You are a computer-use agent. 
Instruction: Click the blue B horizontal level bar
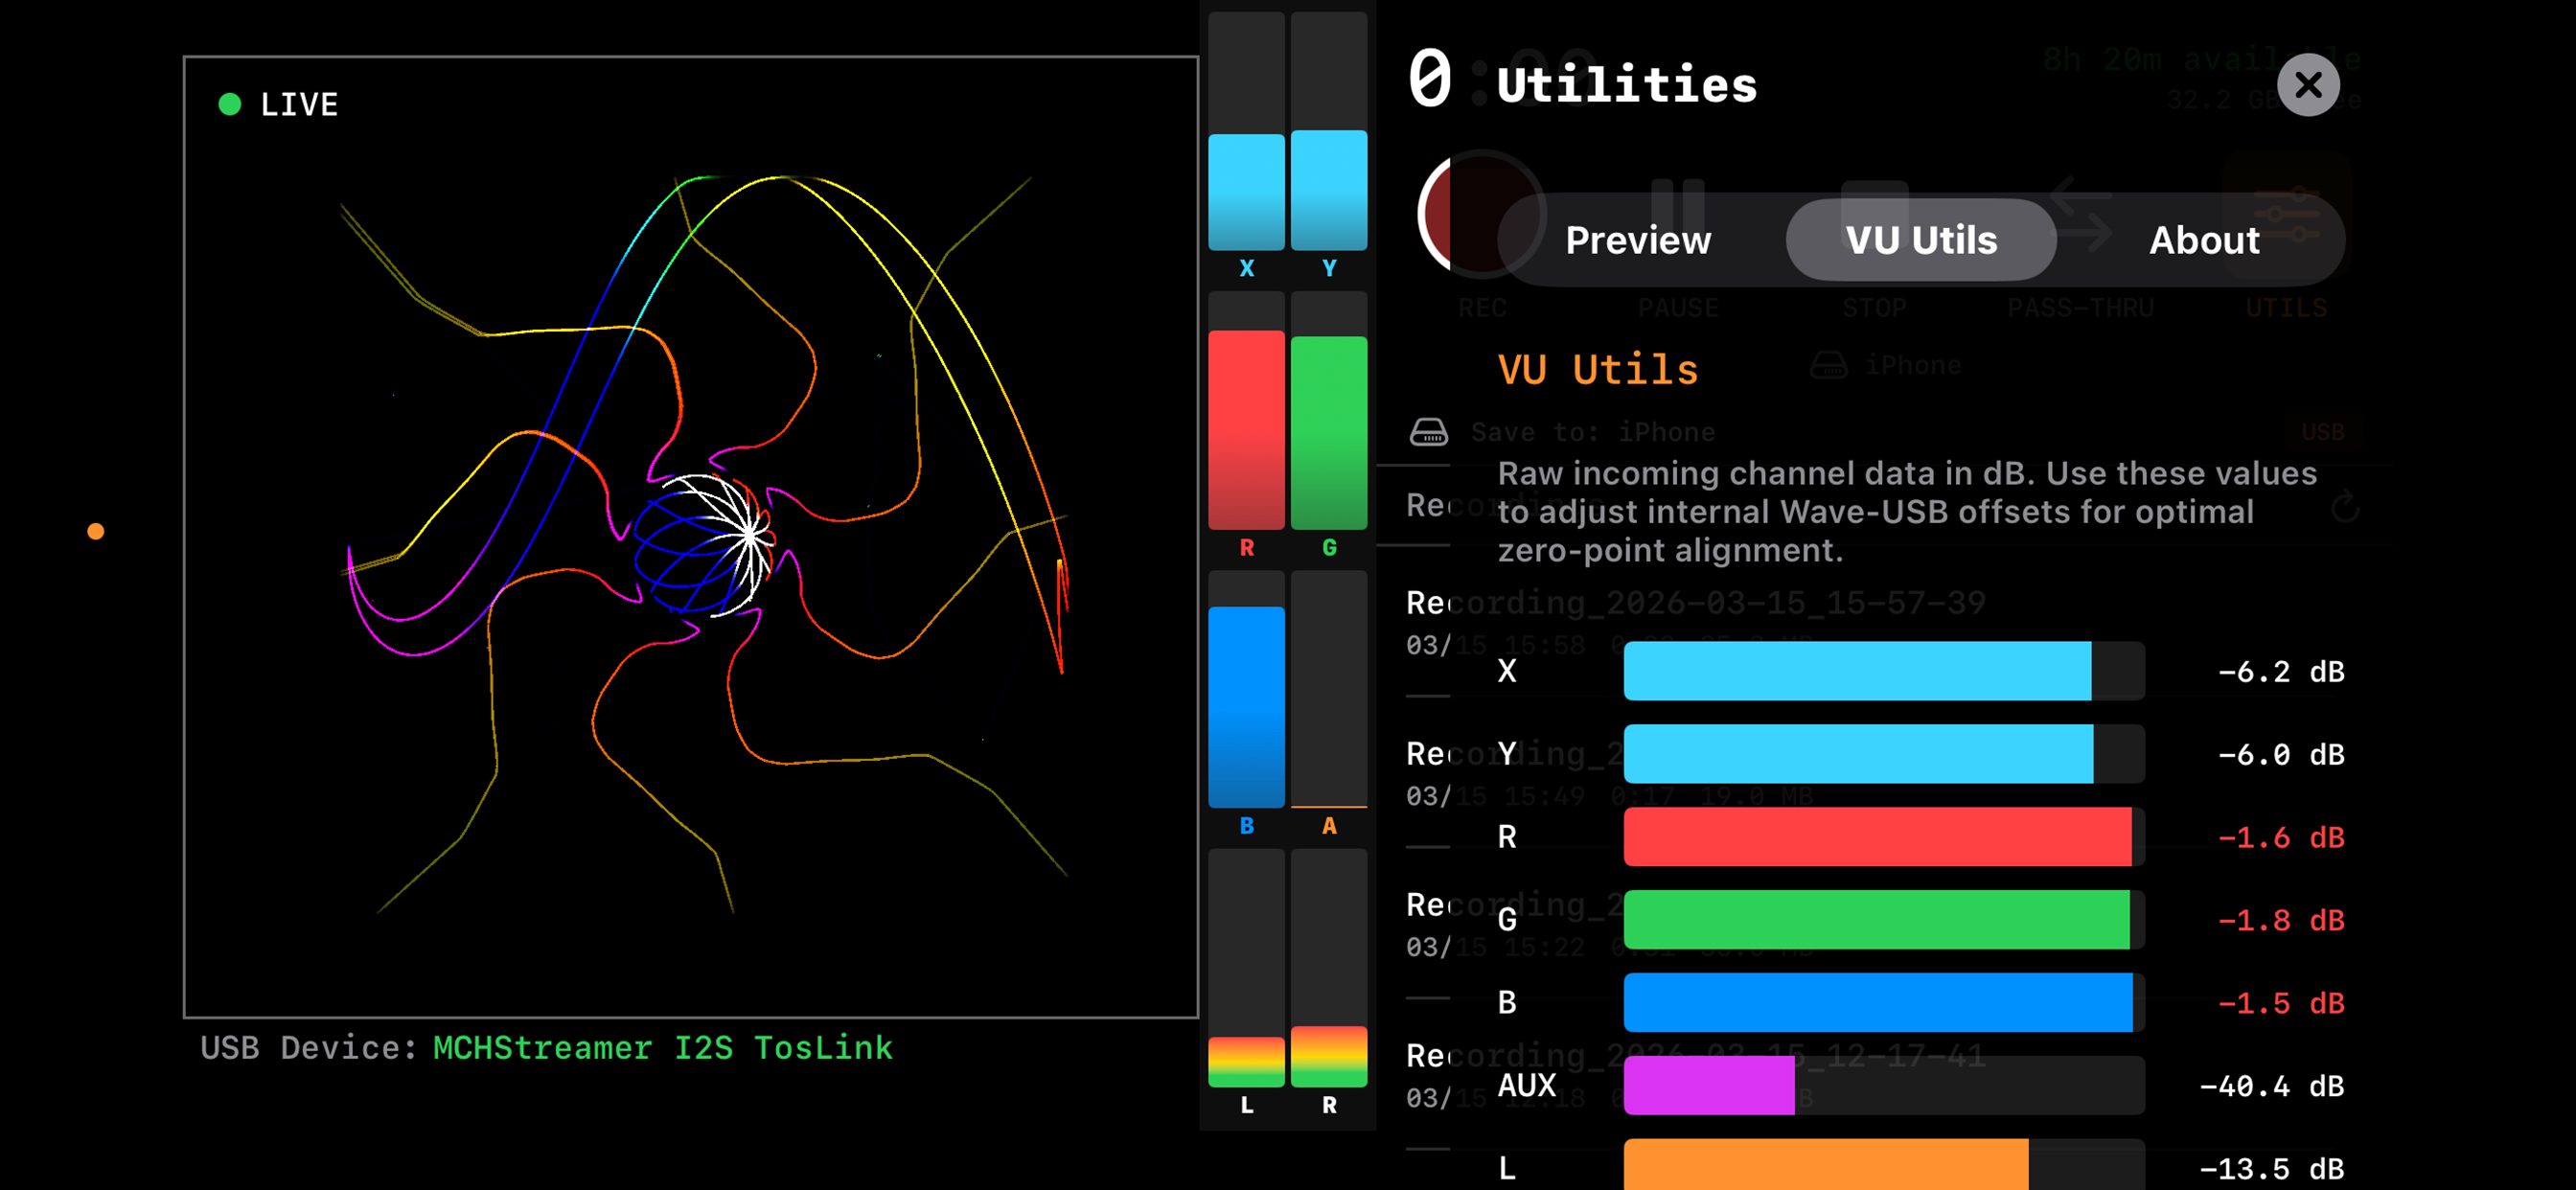tap(1884, 1003)
